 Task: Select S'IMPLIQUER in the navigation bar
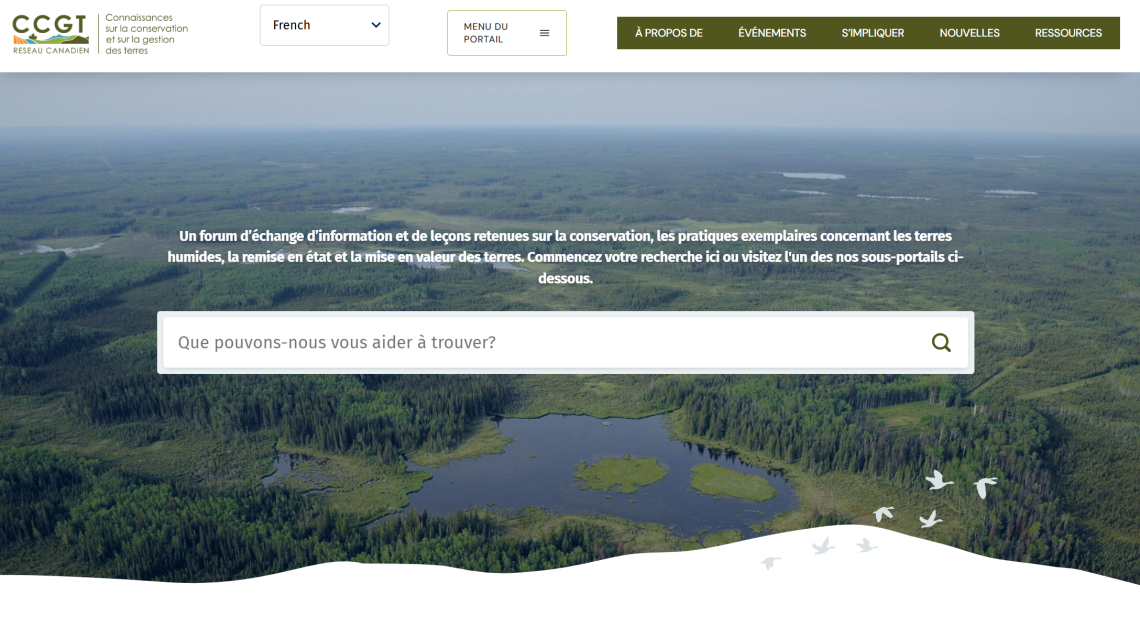873,32
